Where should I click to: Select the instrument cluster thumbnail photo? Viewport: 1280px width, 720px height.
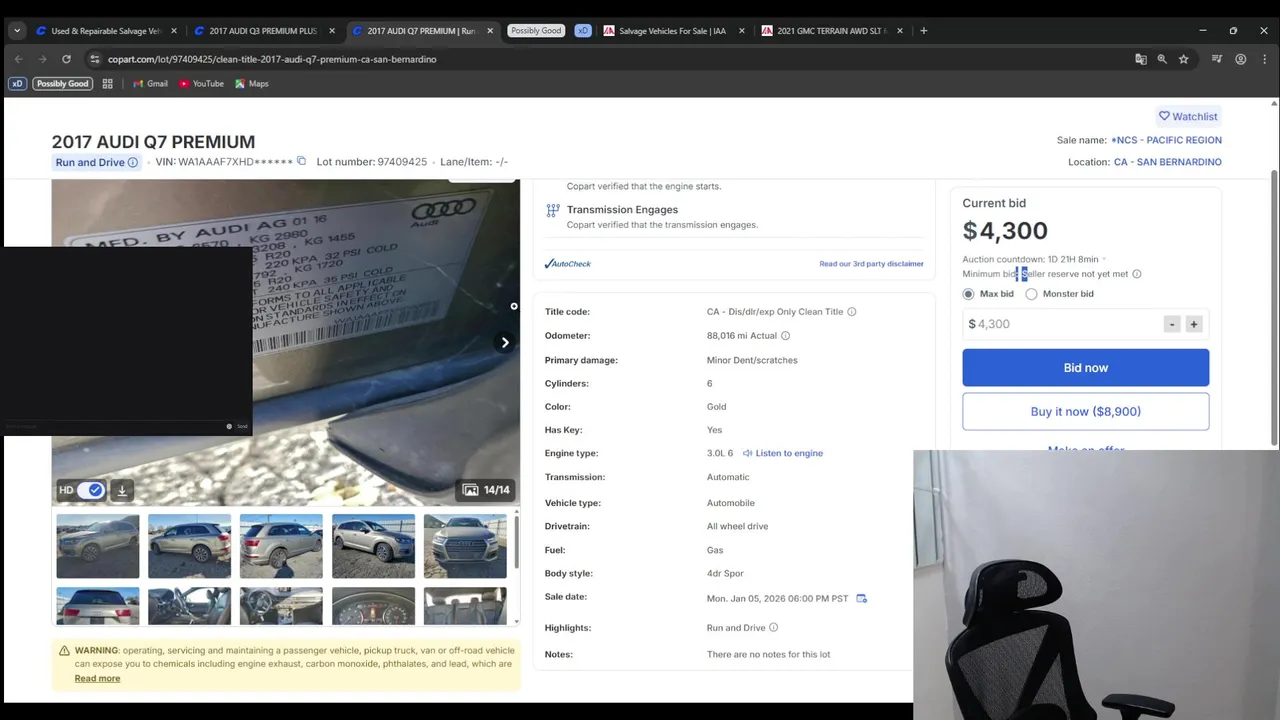(373, 606)
